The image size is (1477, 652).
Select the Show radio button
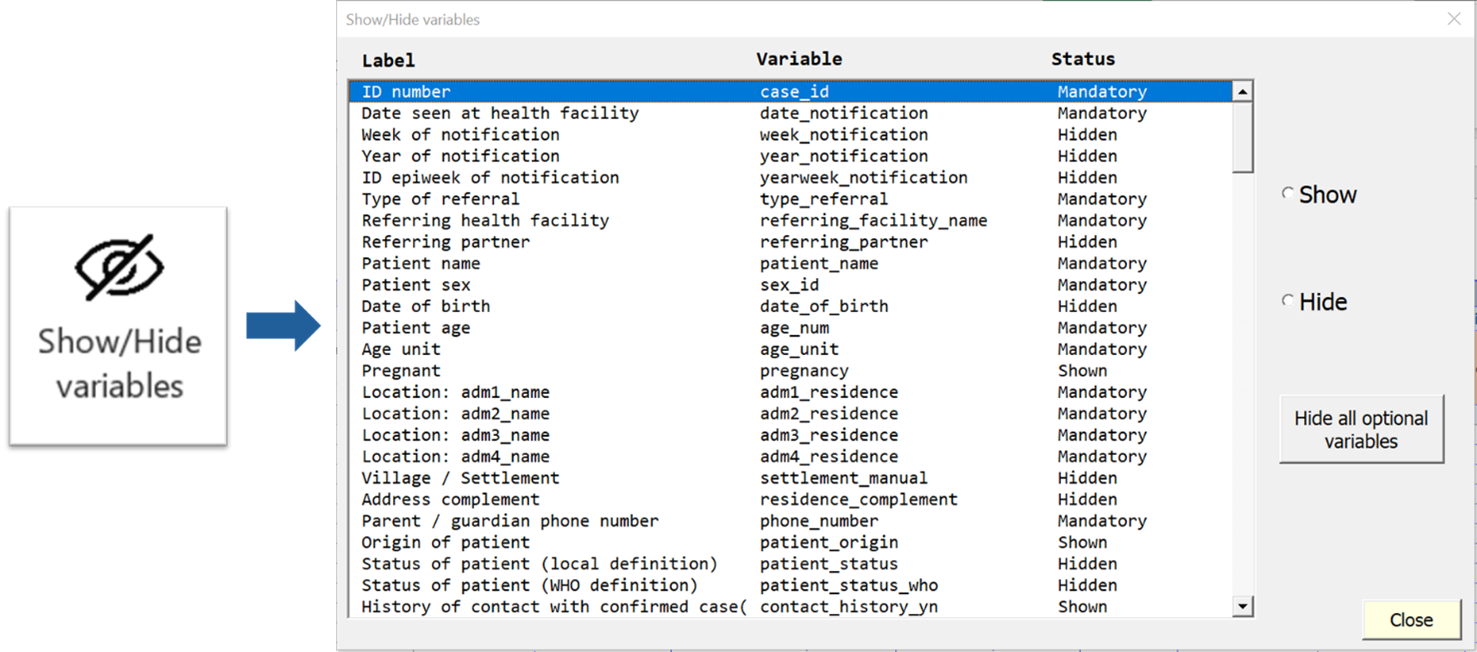click(x=1288, y=194)
